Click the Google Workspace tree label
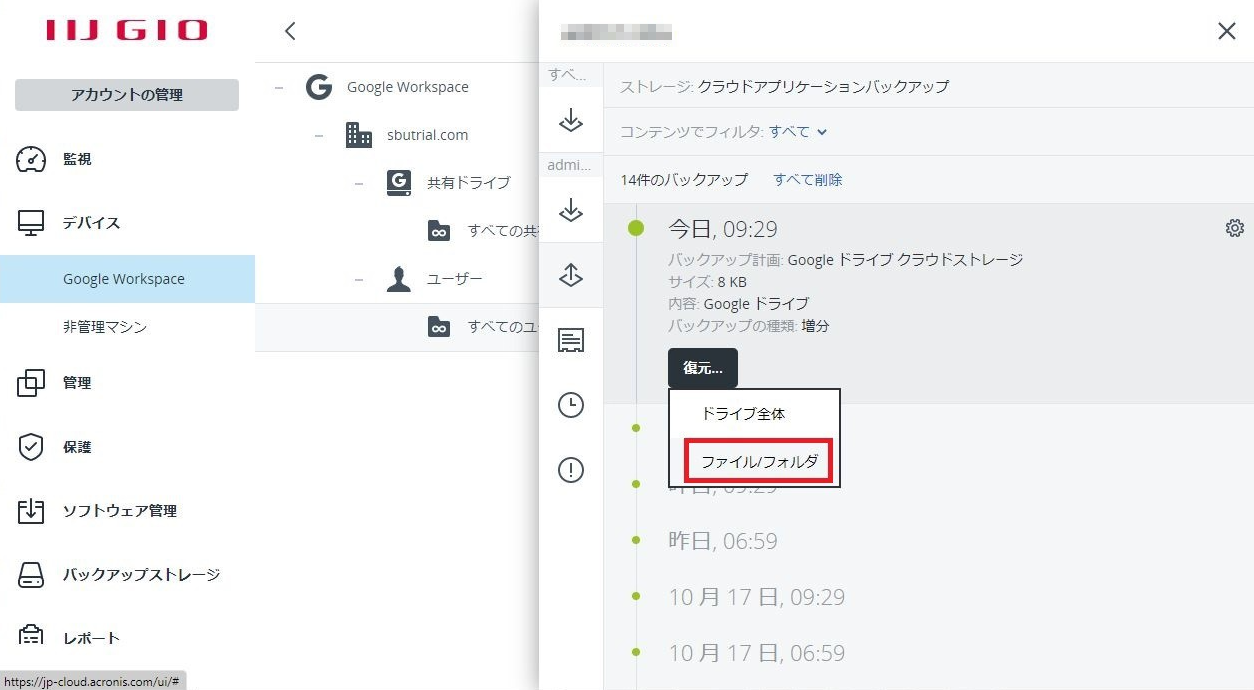 pyautogui.click(x=408, y=87)
